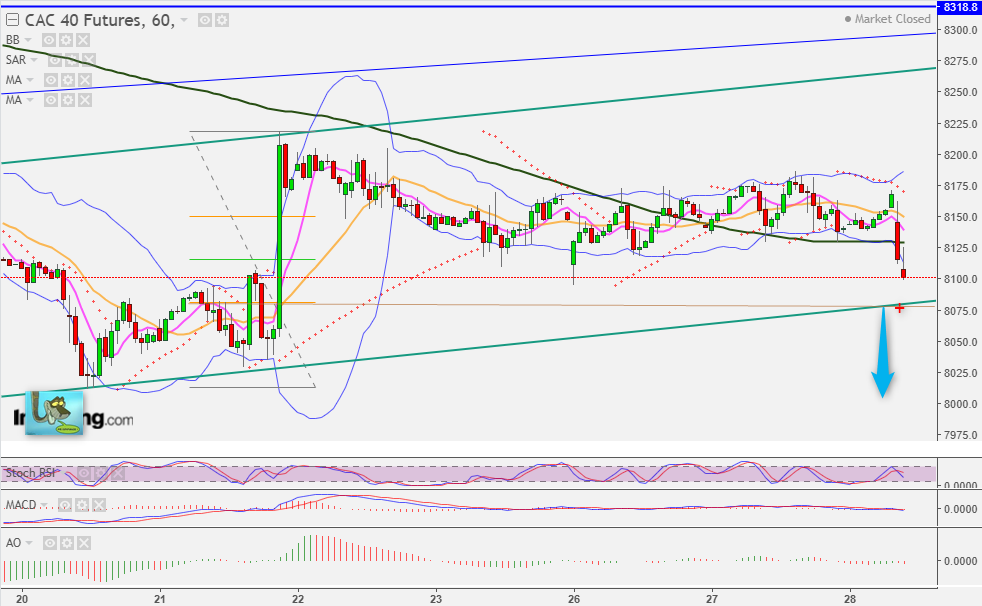982x606 pixels.
Task: Open the BB indicator settings gear
Action: tap(66, 41)
